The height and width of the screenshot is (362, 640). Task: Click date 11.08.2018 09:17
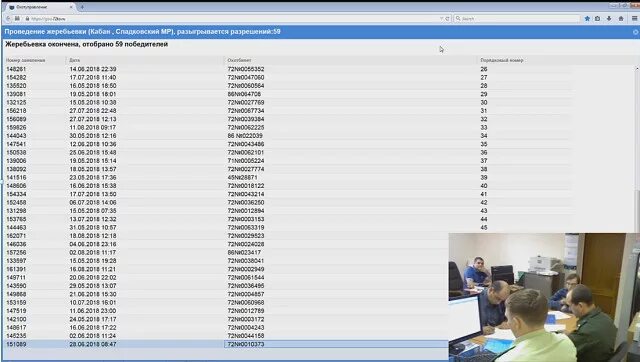[x=93, y=127]
